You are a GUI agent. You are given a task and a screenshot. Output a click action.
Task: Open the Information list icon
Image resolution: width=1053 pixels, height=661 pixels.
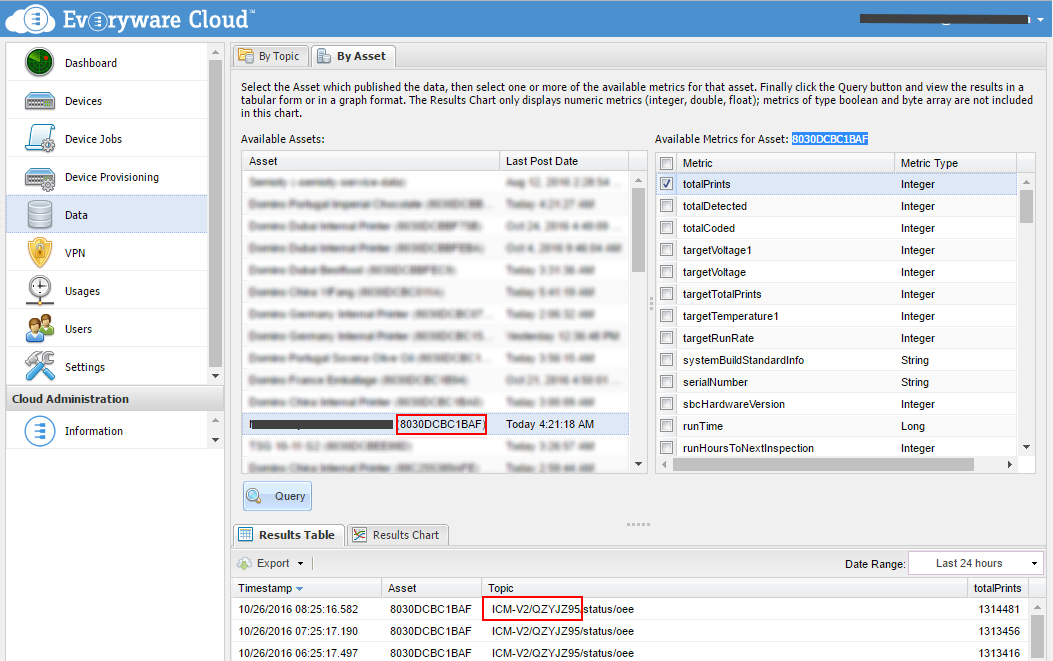(40, 431)
